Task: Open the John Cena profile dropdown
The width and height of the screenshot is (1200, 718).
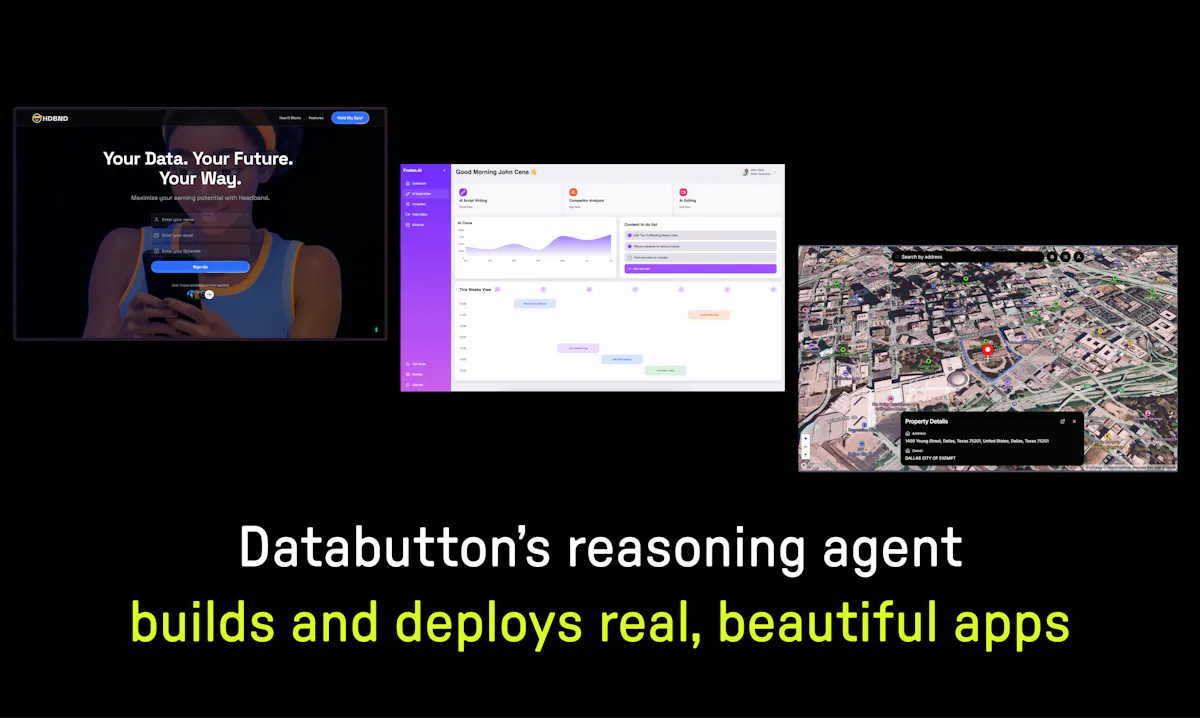Action: coord(775,172)
